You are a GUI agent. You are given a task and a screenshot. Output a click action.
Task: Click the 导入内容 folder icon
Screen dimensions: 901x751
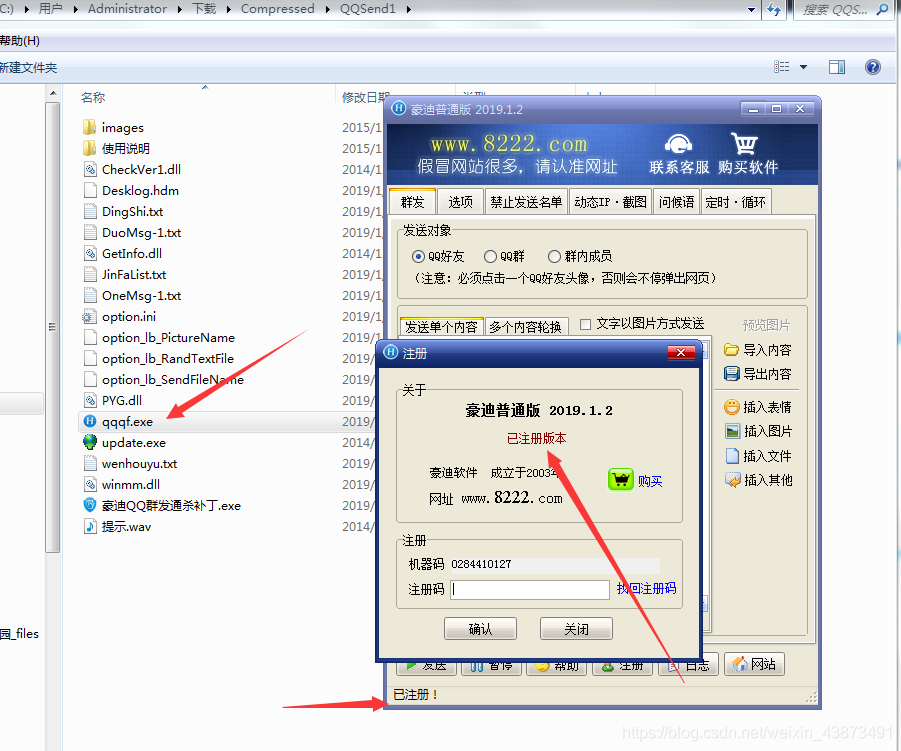point(731,350)
